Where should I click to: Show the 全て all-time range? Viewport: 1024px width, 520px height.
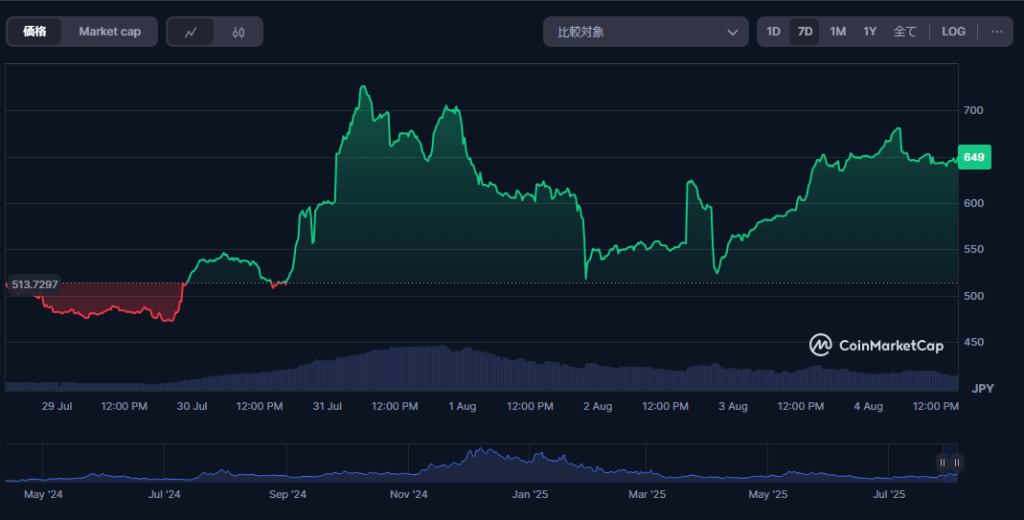tap(904, 31)
